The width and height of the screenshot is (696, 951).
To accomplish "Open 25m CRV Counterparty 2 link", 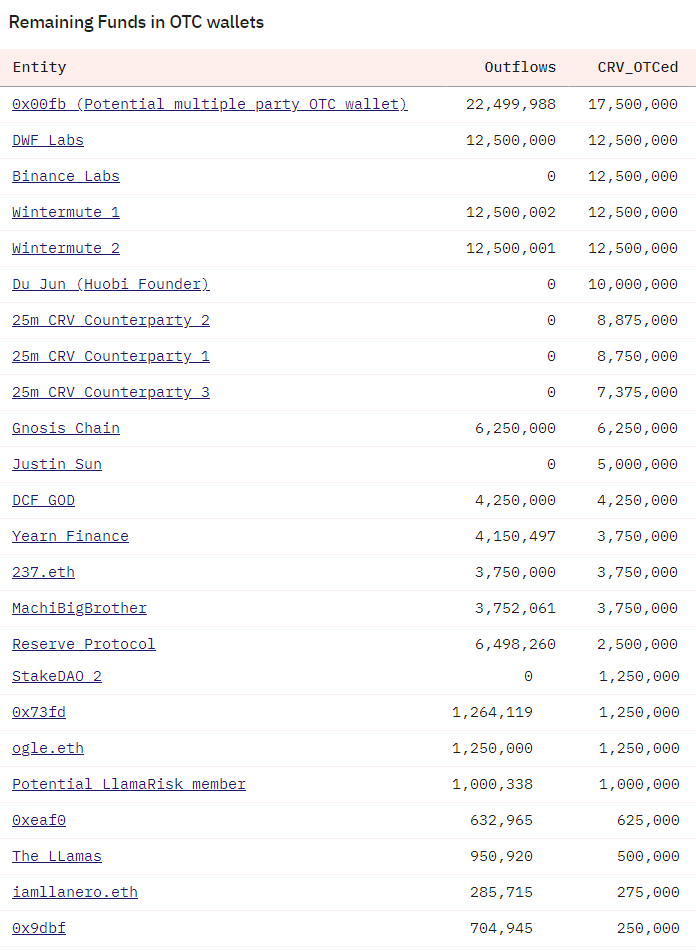I will pyautogui.click(x=111, y=320).
